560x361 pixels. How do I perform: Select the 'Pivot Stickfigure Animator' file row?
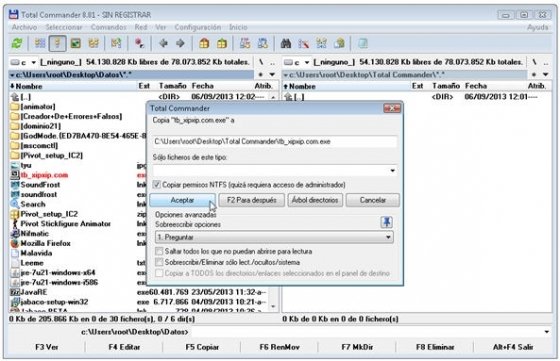(78, 224)
